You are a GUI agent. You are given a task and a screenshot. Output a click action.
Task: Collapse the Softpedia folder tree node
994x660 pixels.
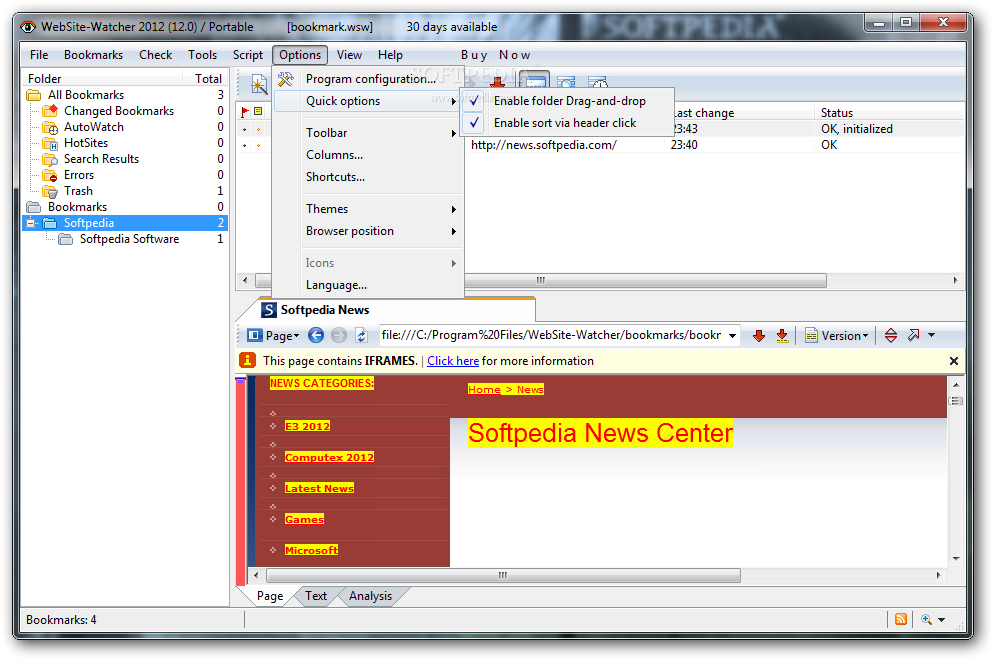(x=31, y=223)
